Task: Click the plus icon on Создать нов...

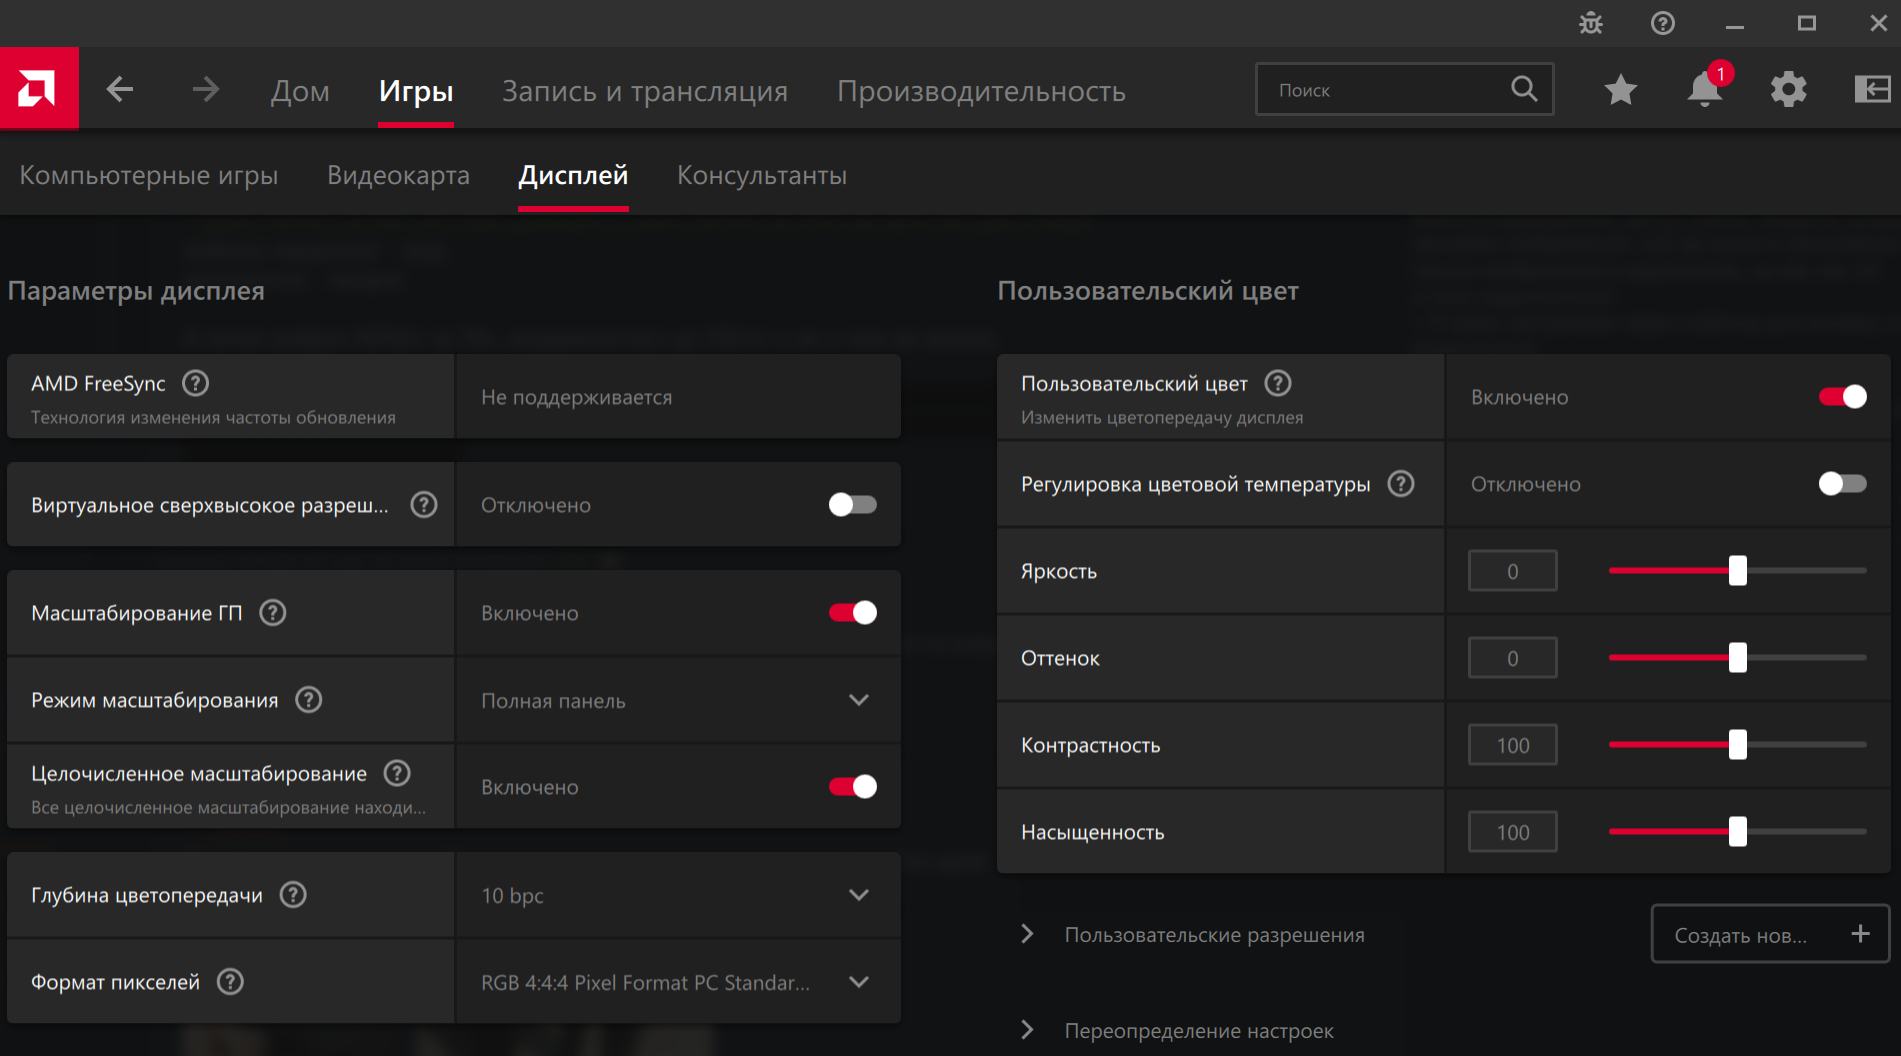Action: pos(1860,934)
